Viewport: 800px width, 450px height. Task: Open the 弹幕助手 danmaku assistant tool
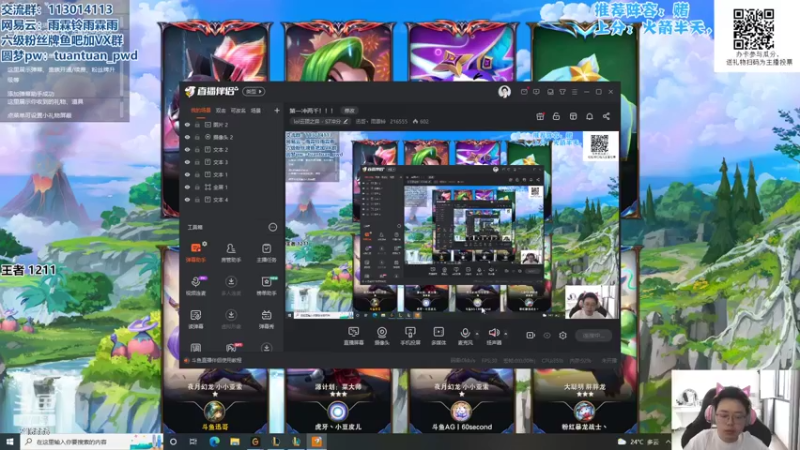click(x=195, y=252)
